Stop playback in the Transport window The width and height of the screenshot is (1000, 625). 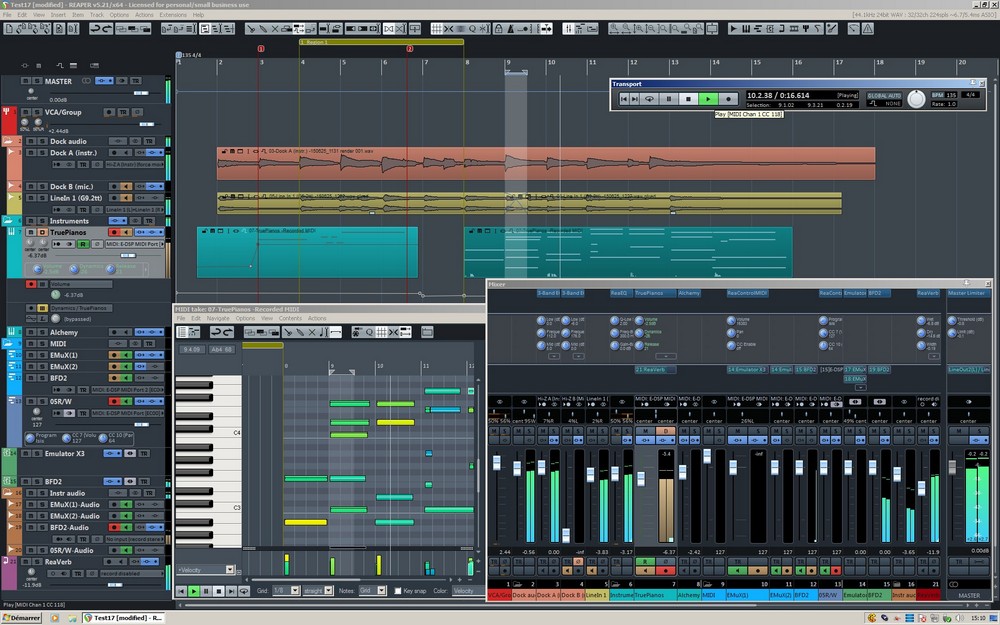click(688, 99)
